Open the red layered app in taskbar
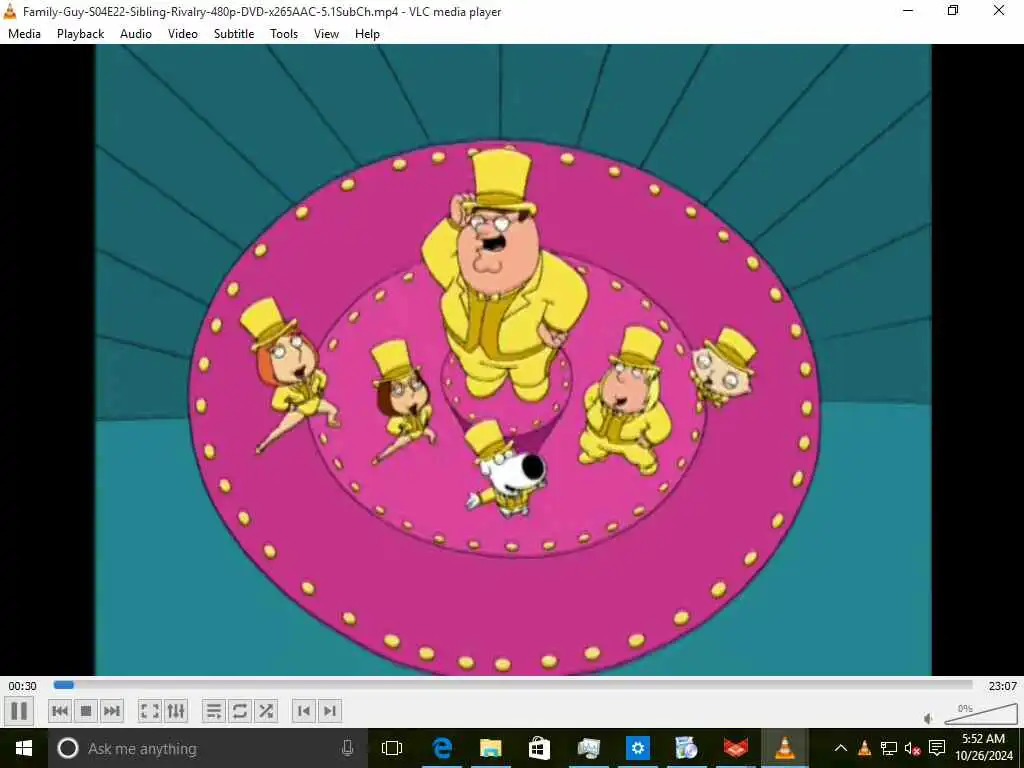The image size is (1024, 768). click(736, 748)
